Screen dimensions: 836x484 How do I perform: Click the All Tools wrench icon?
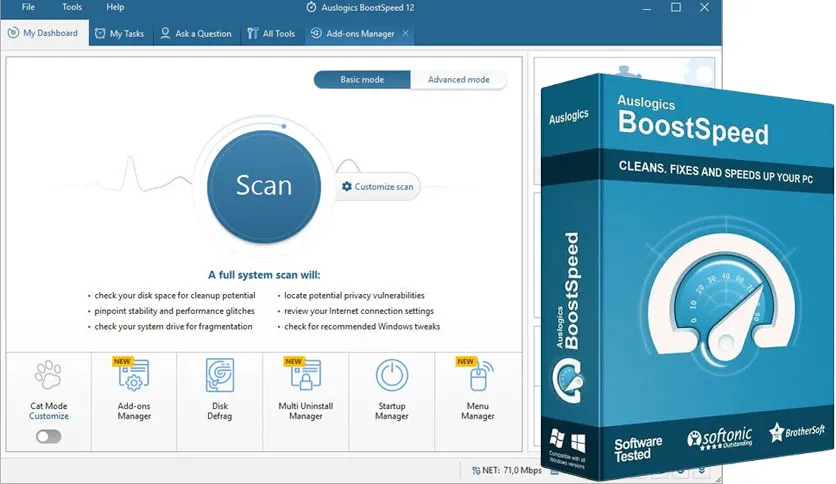(x=253, y=33)
